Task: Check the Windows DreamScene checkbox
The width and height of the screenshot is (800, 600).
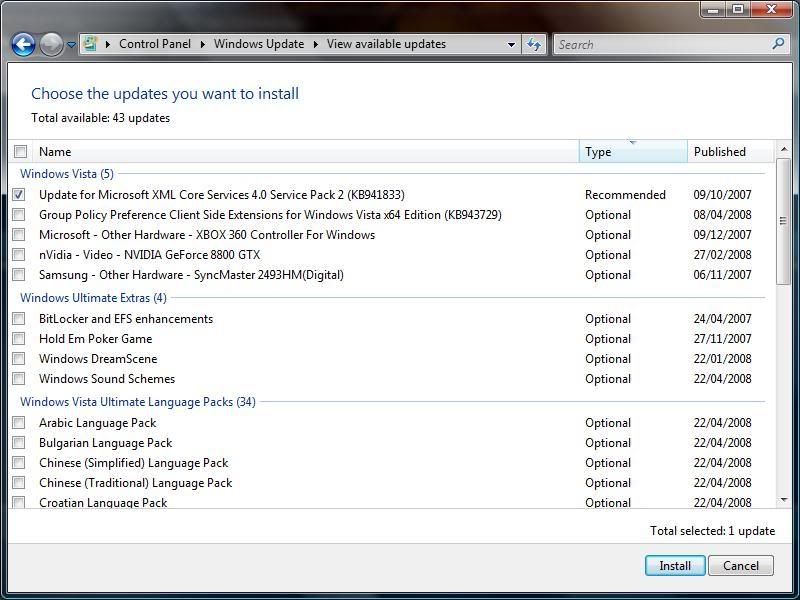Action: coord(19,359)
